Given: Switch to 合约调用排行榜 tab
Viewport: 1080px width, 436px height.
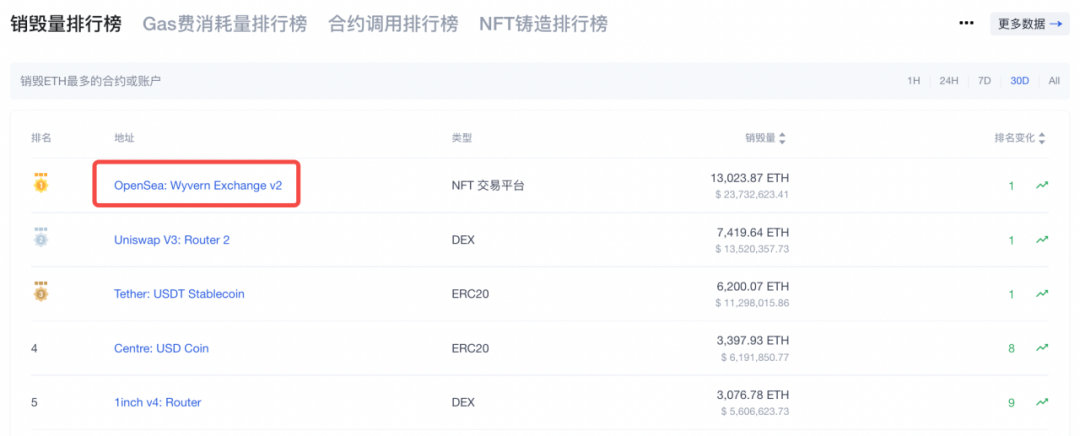Looking at the screenshot, I should point(393,24).
